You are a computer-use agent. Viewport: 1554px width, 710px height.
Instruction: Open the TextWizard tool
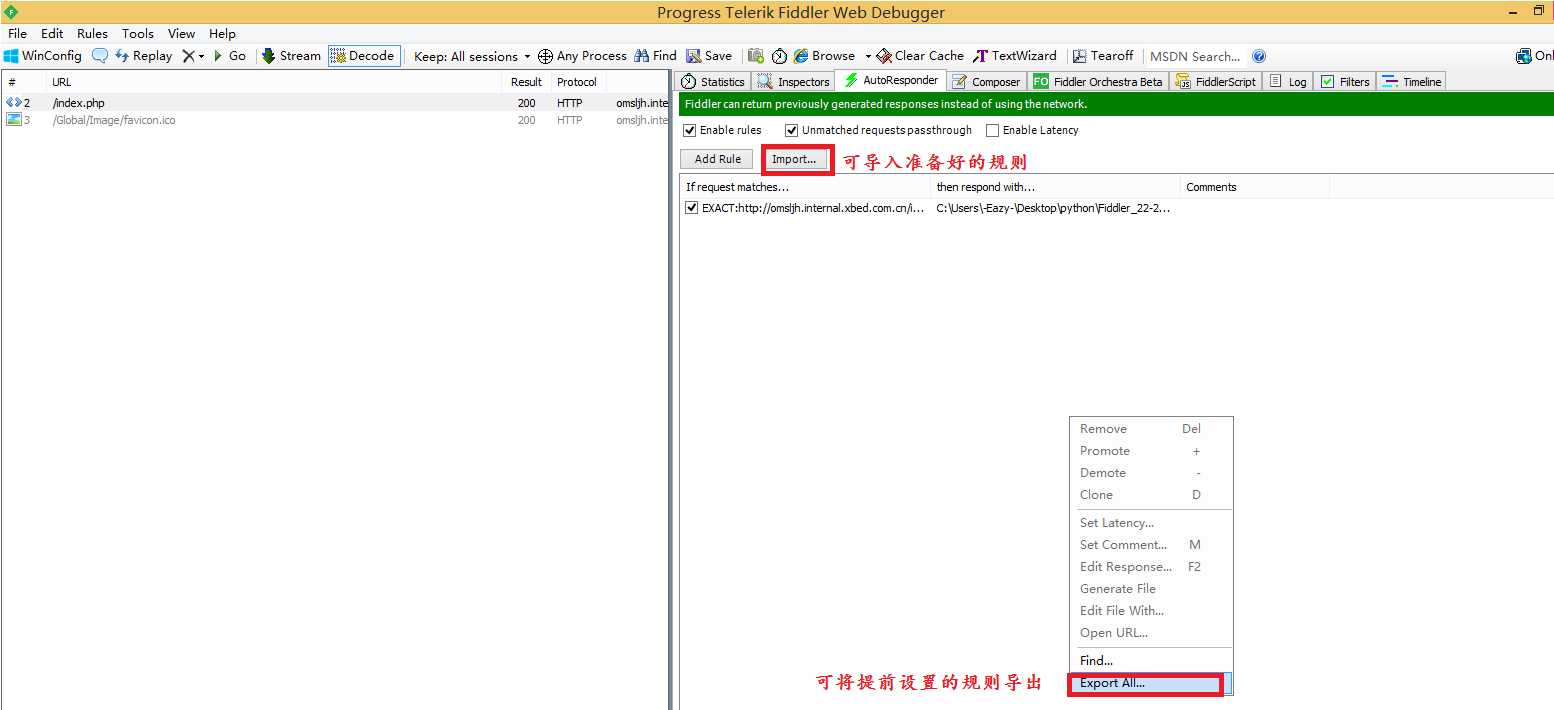click(1015, 56)
